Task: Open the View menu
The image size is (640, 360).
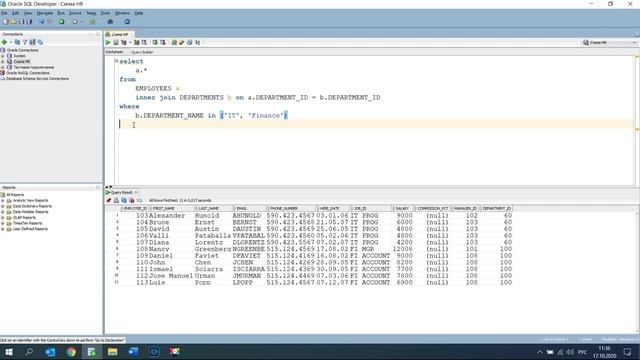Action: click(28, 13)
